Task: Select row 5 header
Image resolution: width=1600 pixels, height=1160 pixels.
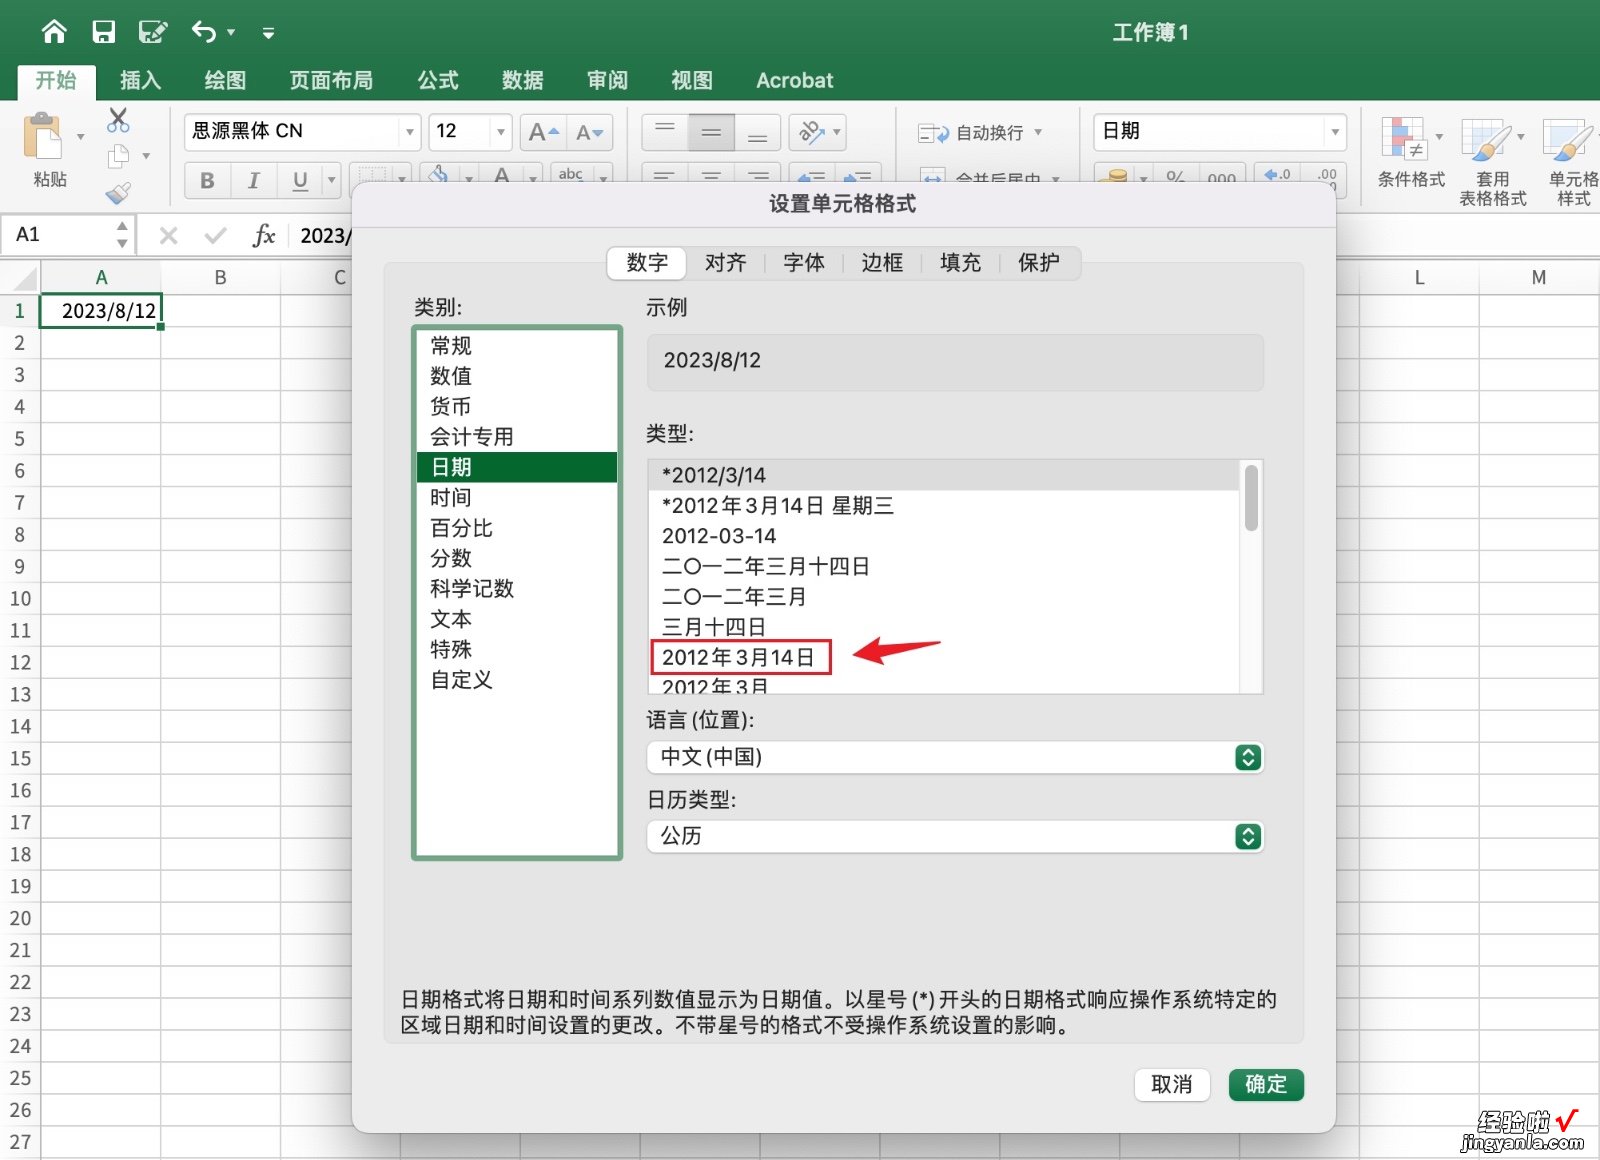Action: pyautogui.click(x=19, y=438)
